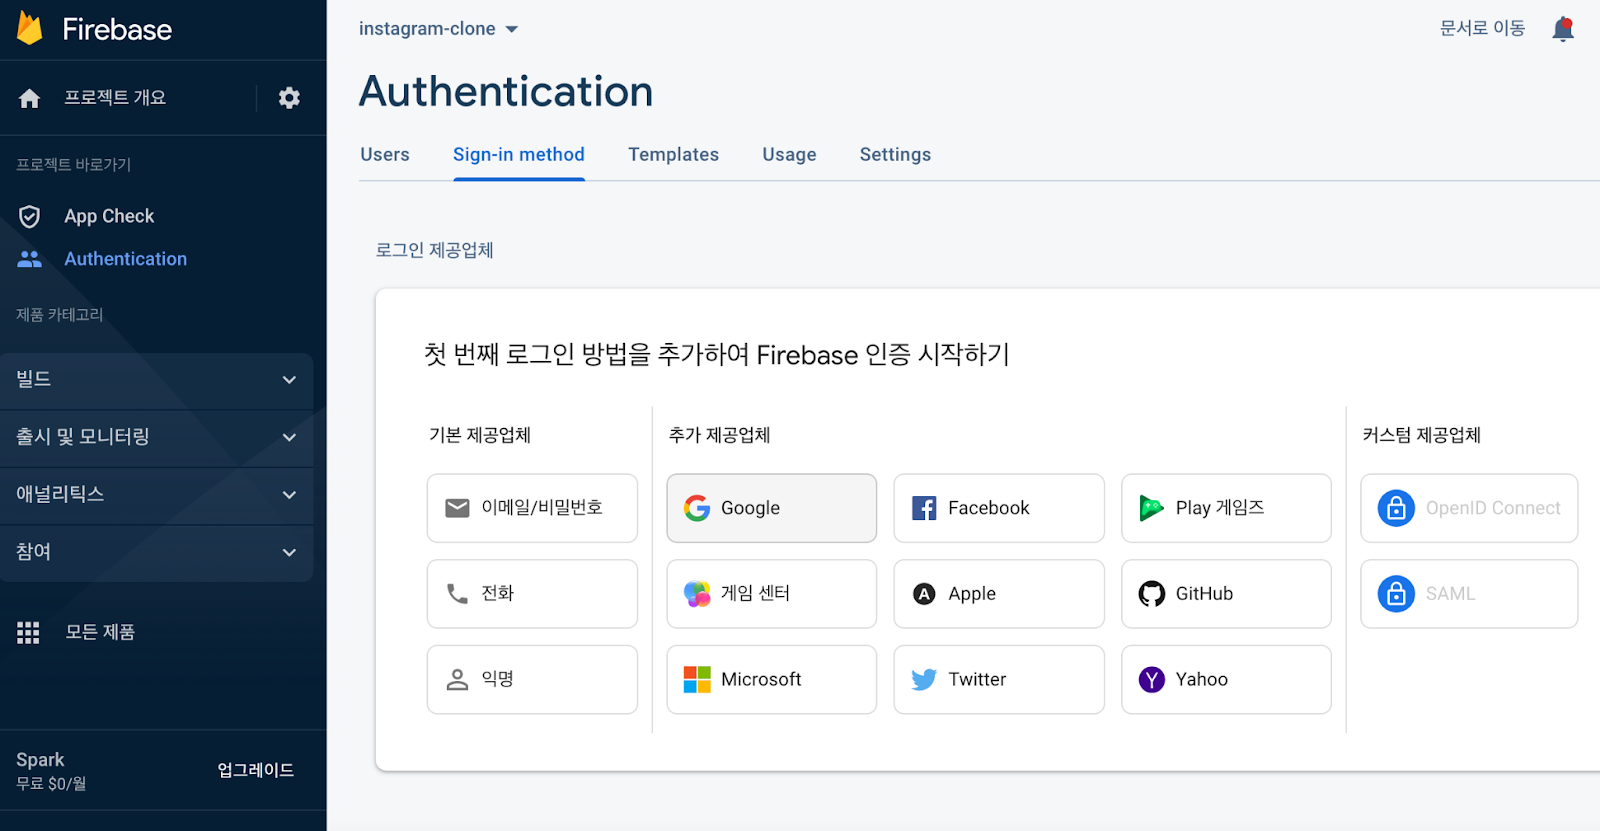Click the OpenID Connect lock icon

1396,508
